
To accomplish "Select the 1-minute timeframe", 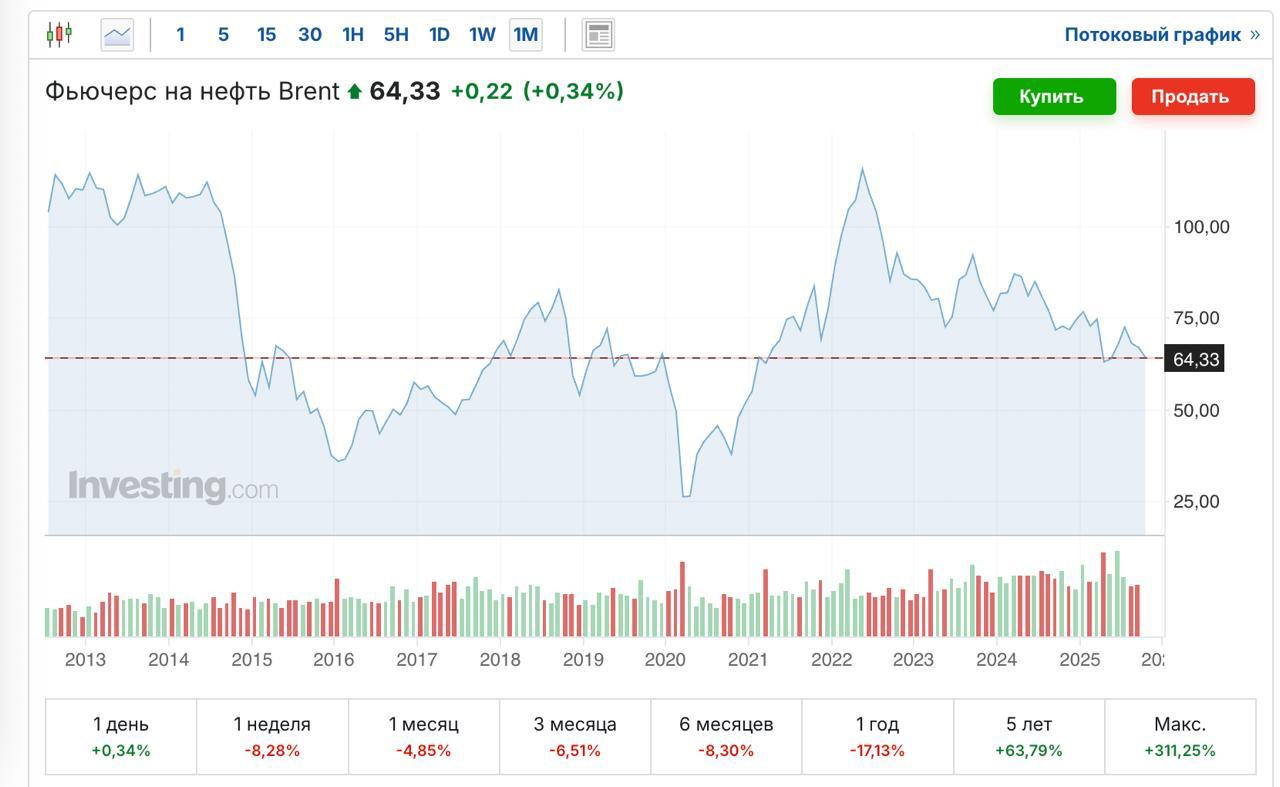I will pos(180,35).
